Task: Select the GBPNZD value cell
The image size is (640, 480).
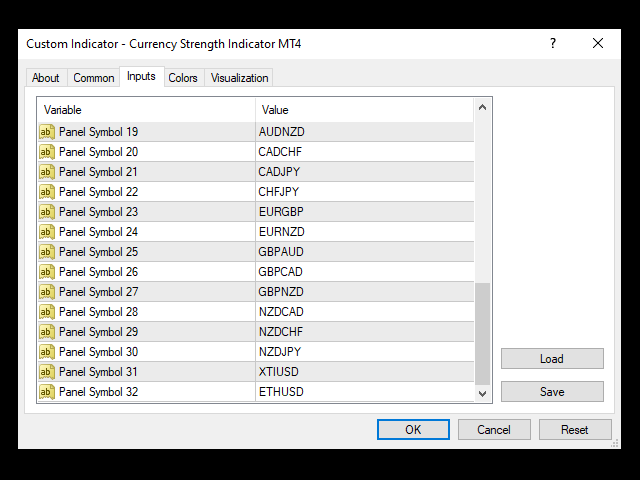Action: pyautogui.click(x=364, y=292)
